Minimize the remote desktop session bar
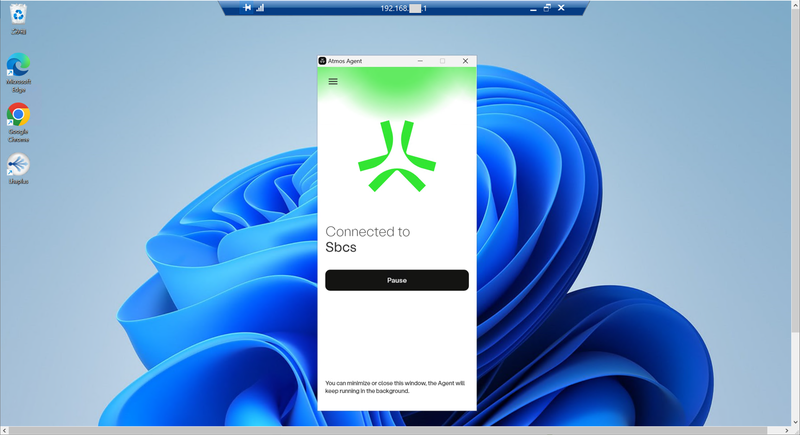 tap(533, 8)
